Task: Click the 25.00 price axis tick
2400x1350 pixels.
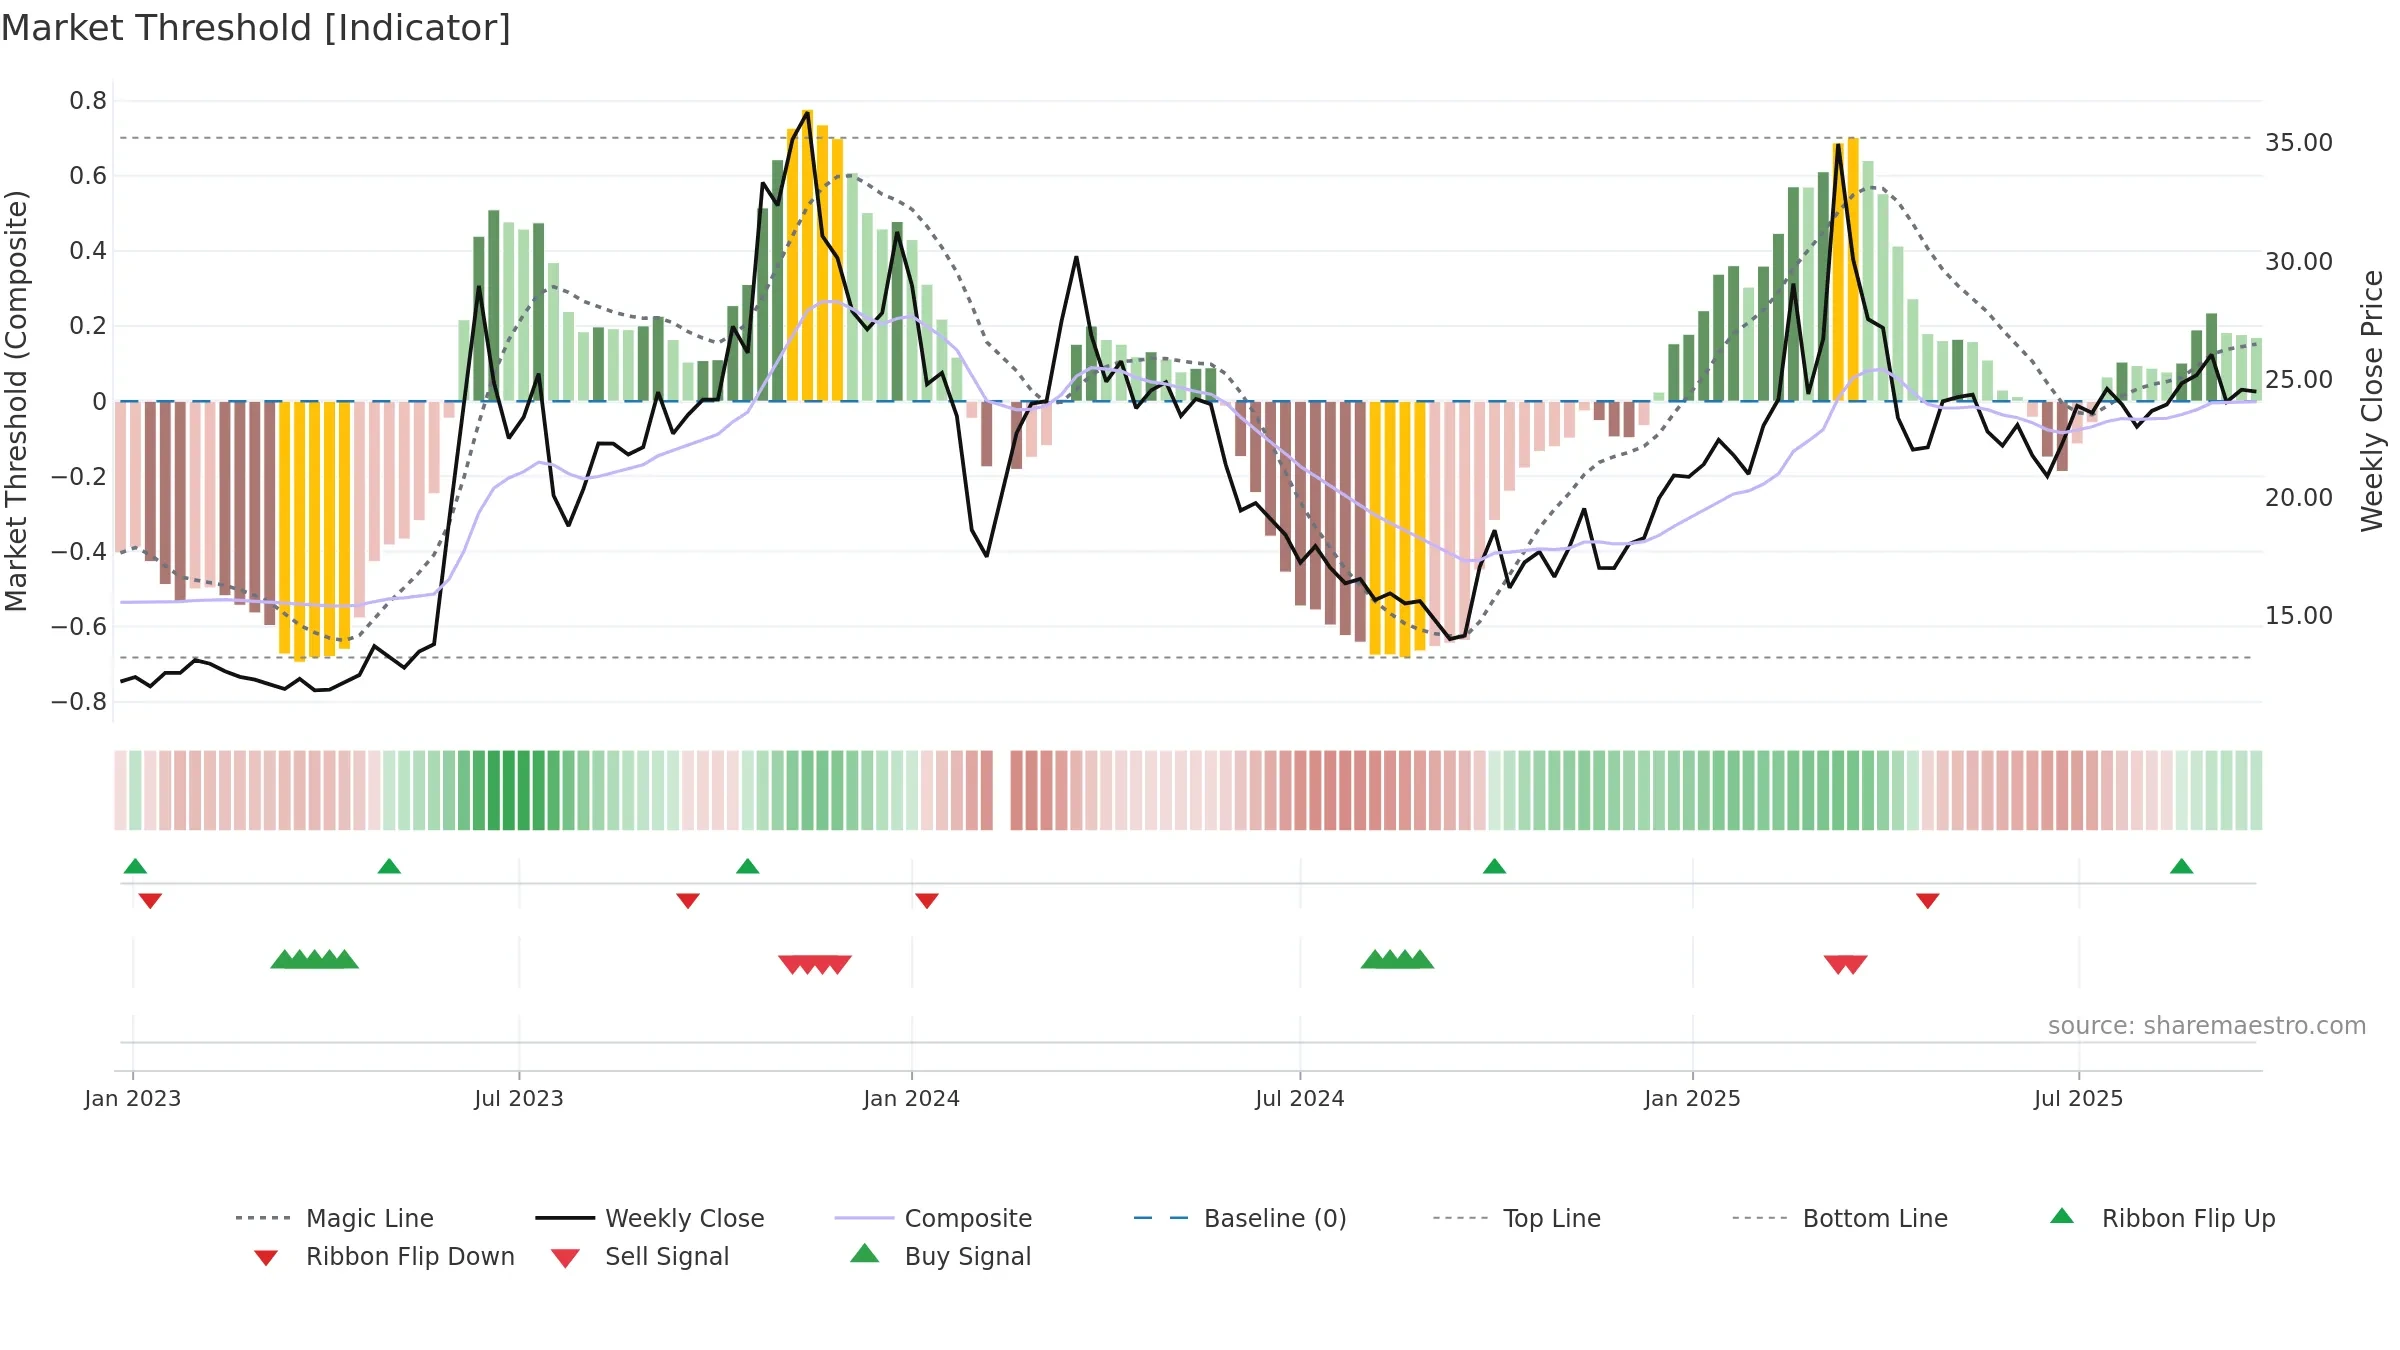Action: pyautogui.click(x=2299, y=380)
